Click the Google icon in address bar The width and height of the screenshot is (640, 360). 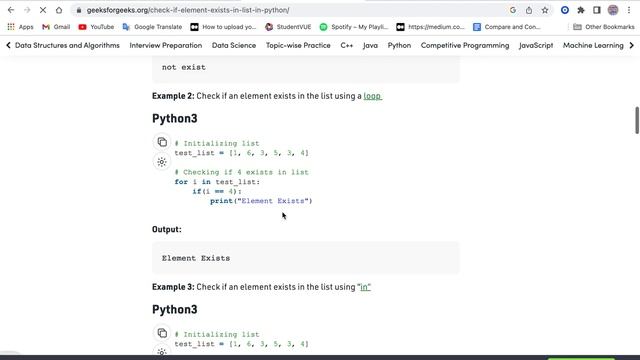pyautogui.click(x=513, y=10)
